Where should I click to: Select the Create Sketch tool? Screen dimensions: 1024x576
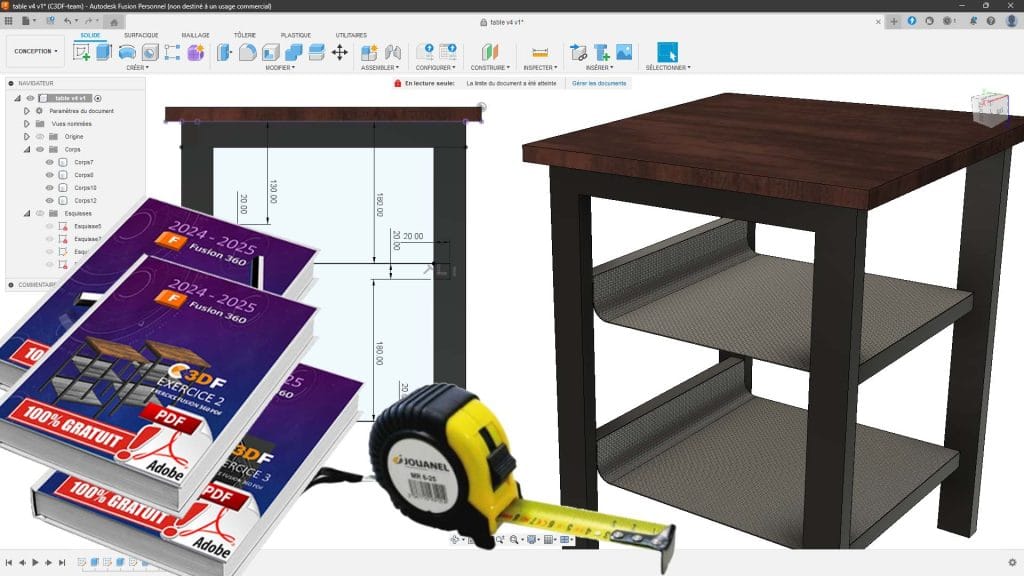pos(81,52)
